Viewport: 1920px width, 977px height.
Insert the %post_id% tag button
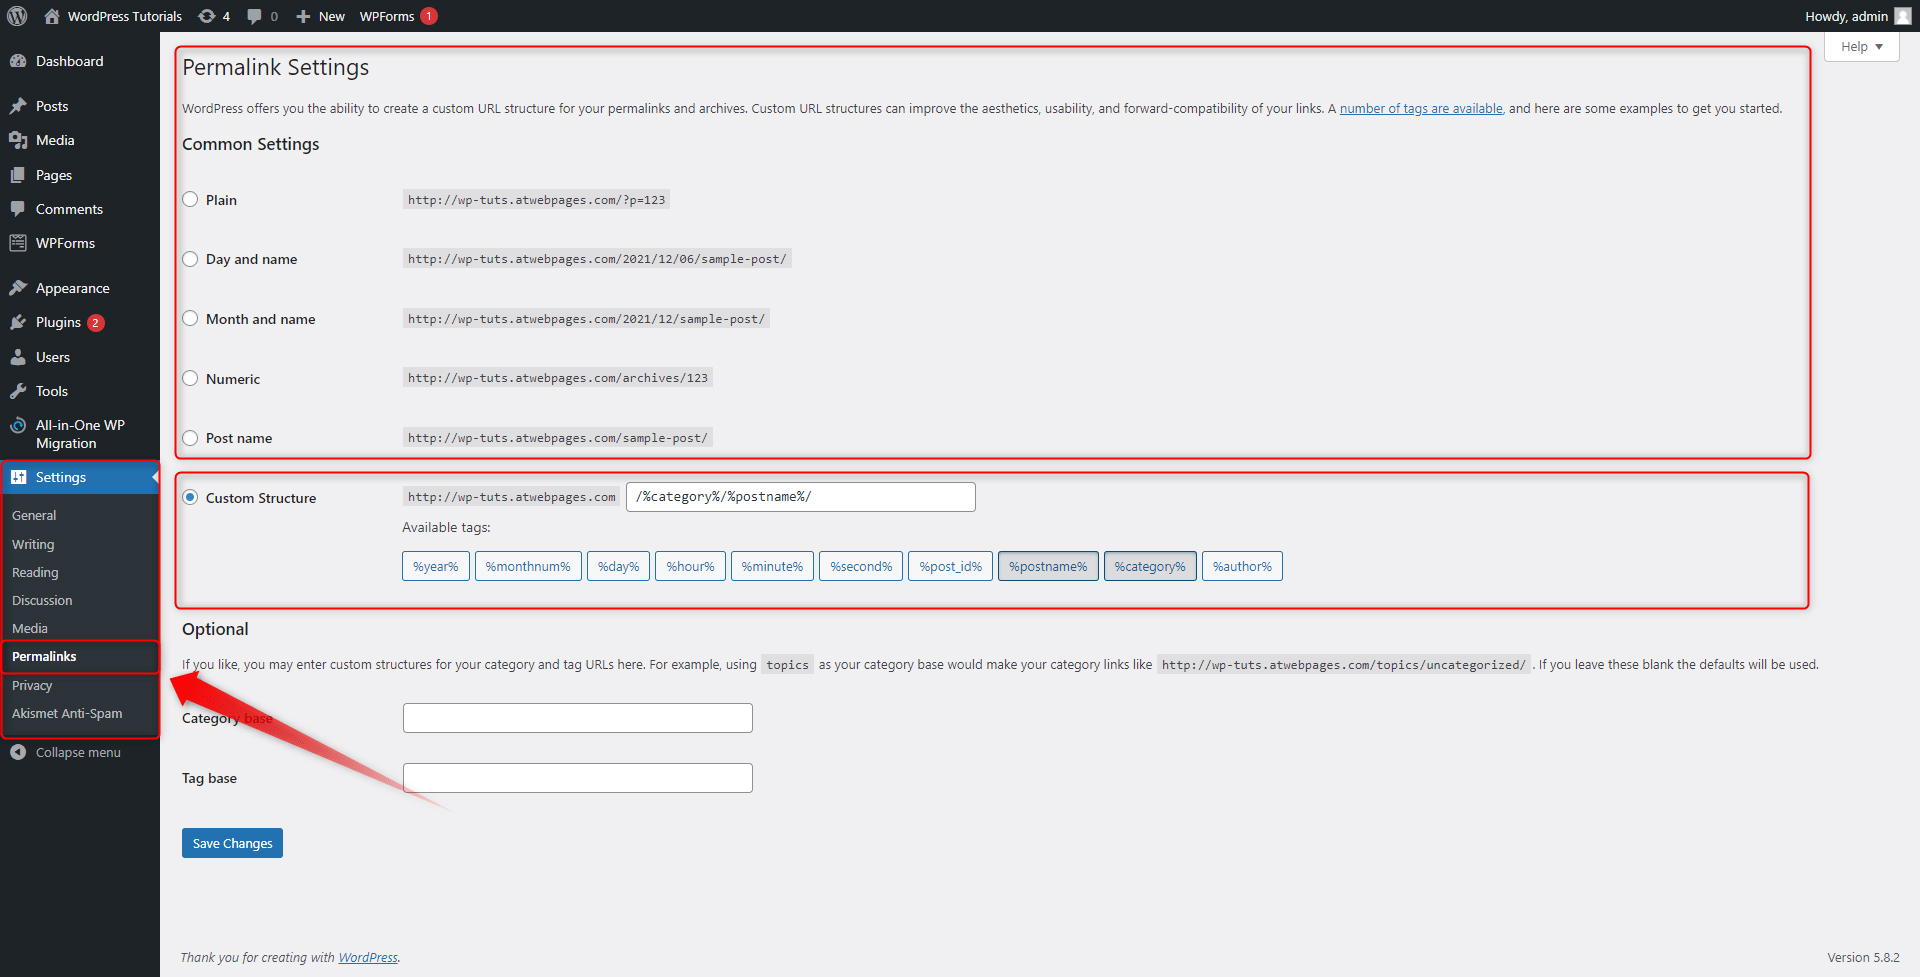(x=951, y=566)
